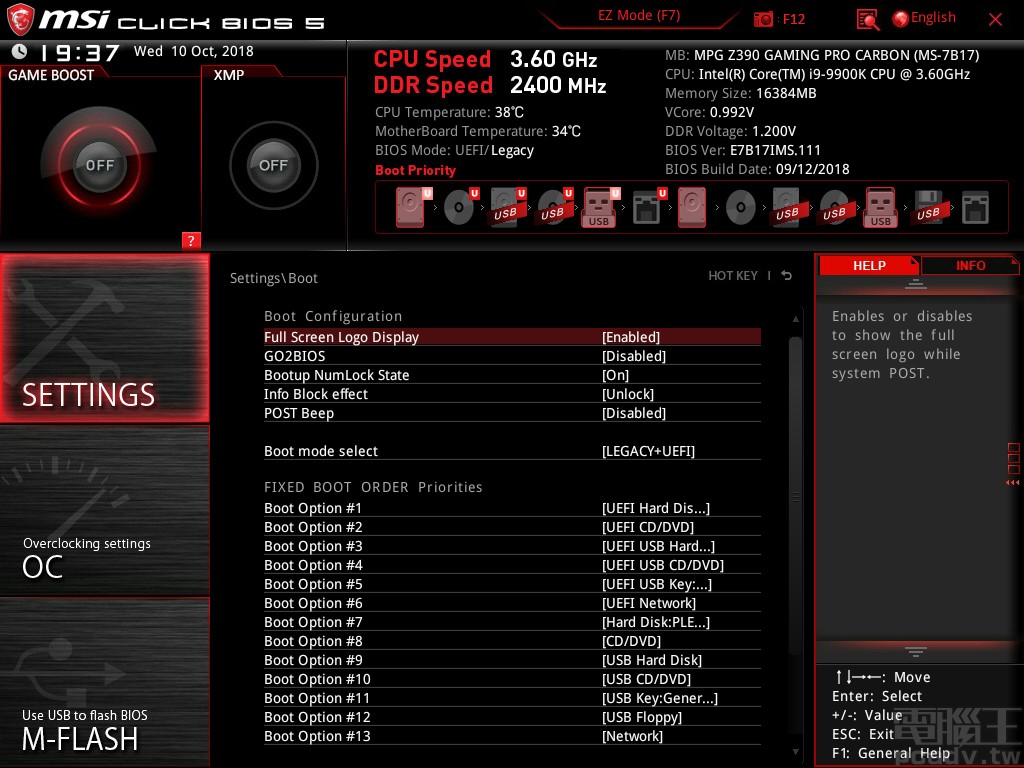This screenshot has width=1024, height=768.
Task: Select the UEFI USB CD/DVD boot icon
Action: 555,207
